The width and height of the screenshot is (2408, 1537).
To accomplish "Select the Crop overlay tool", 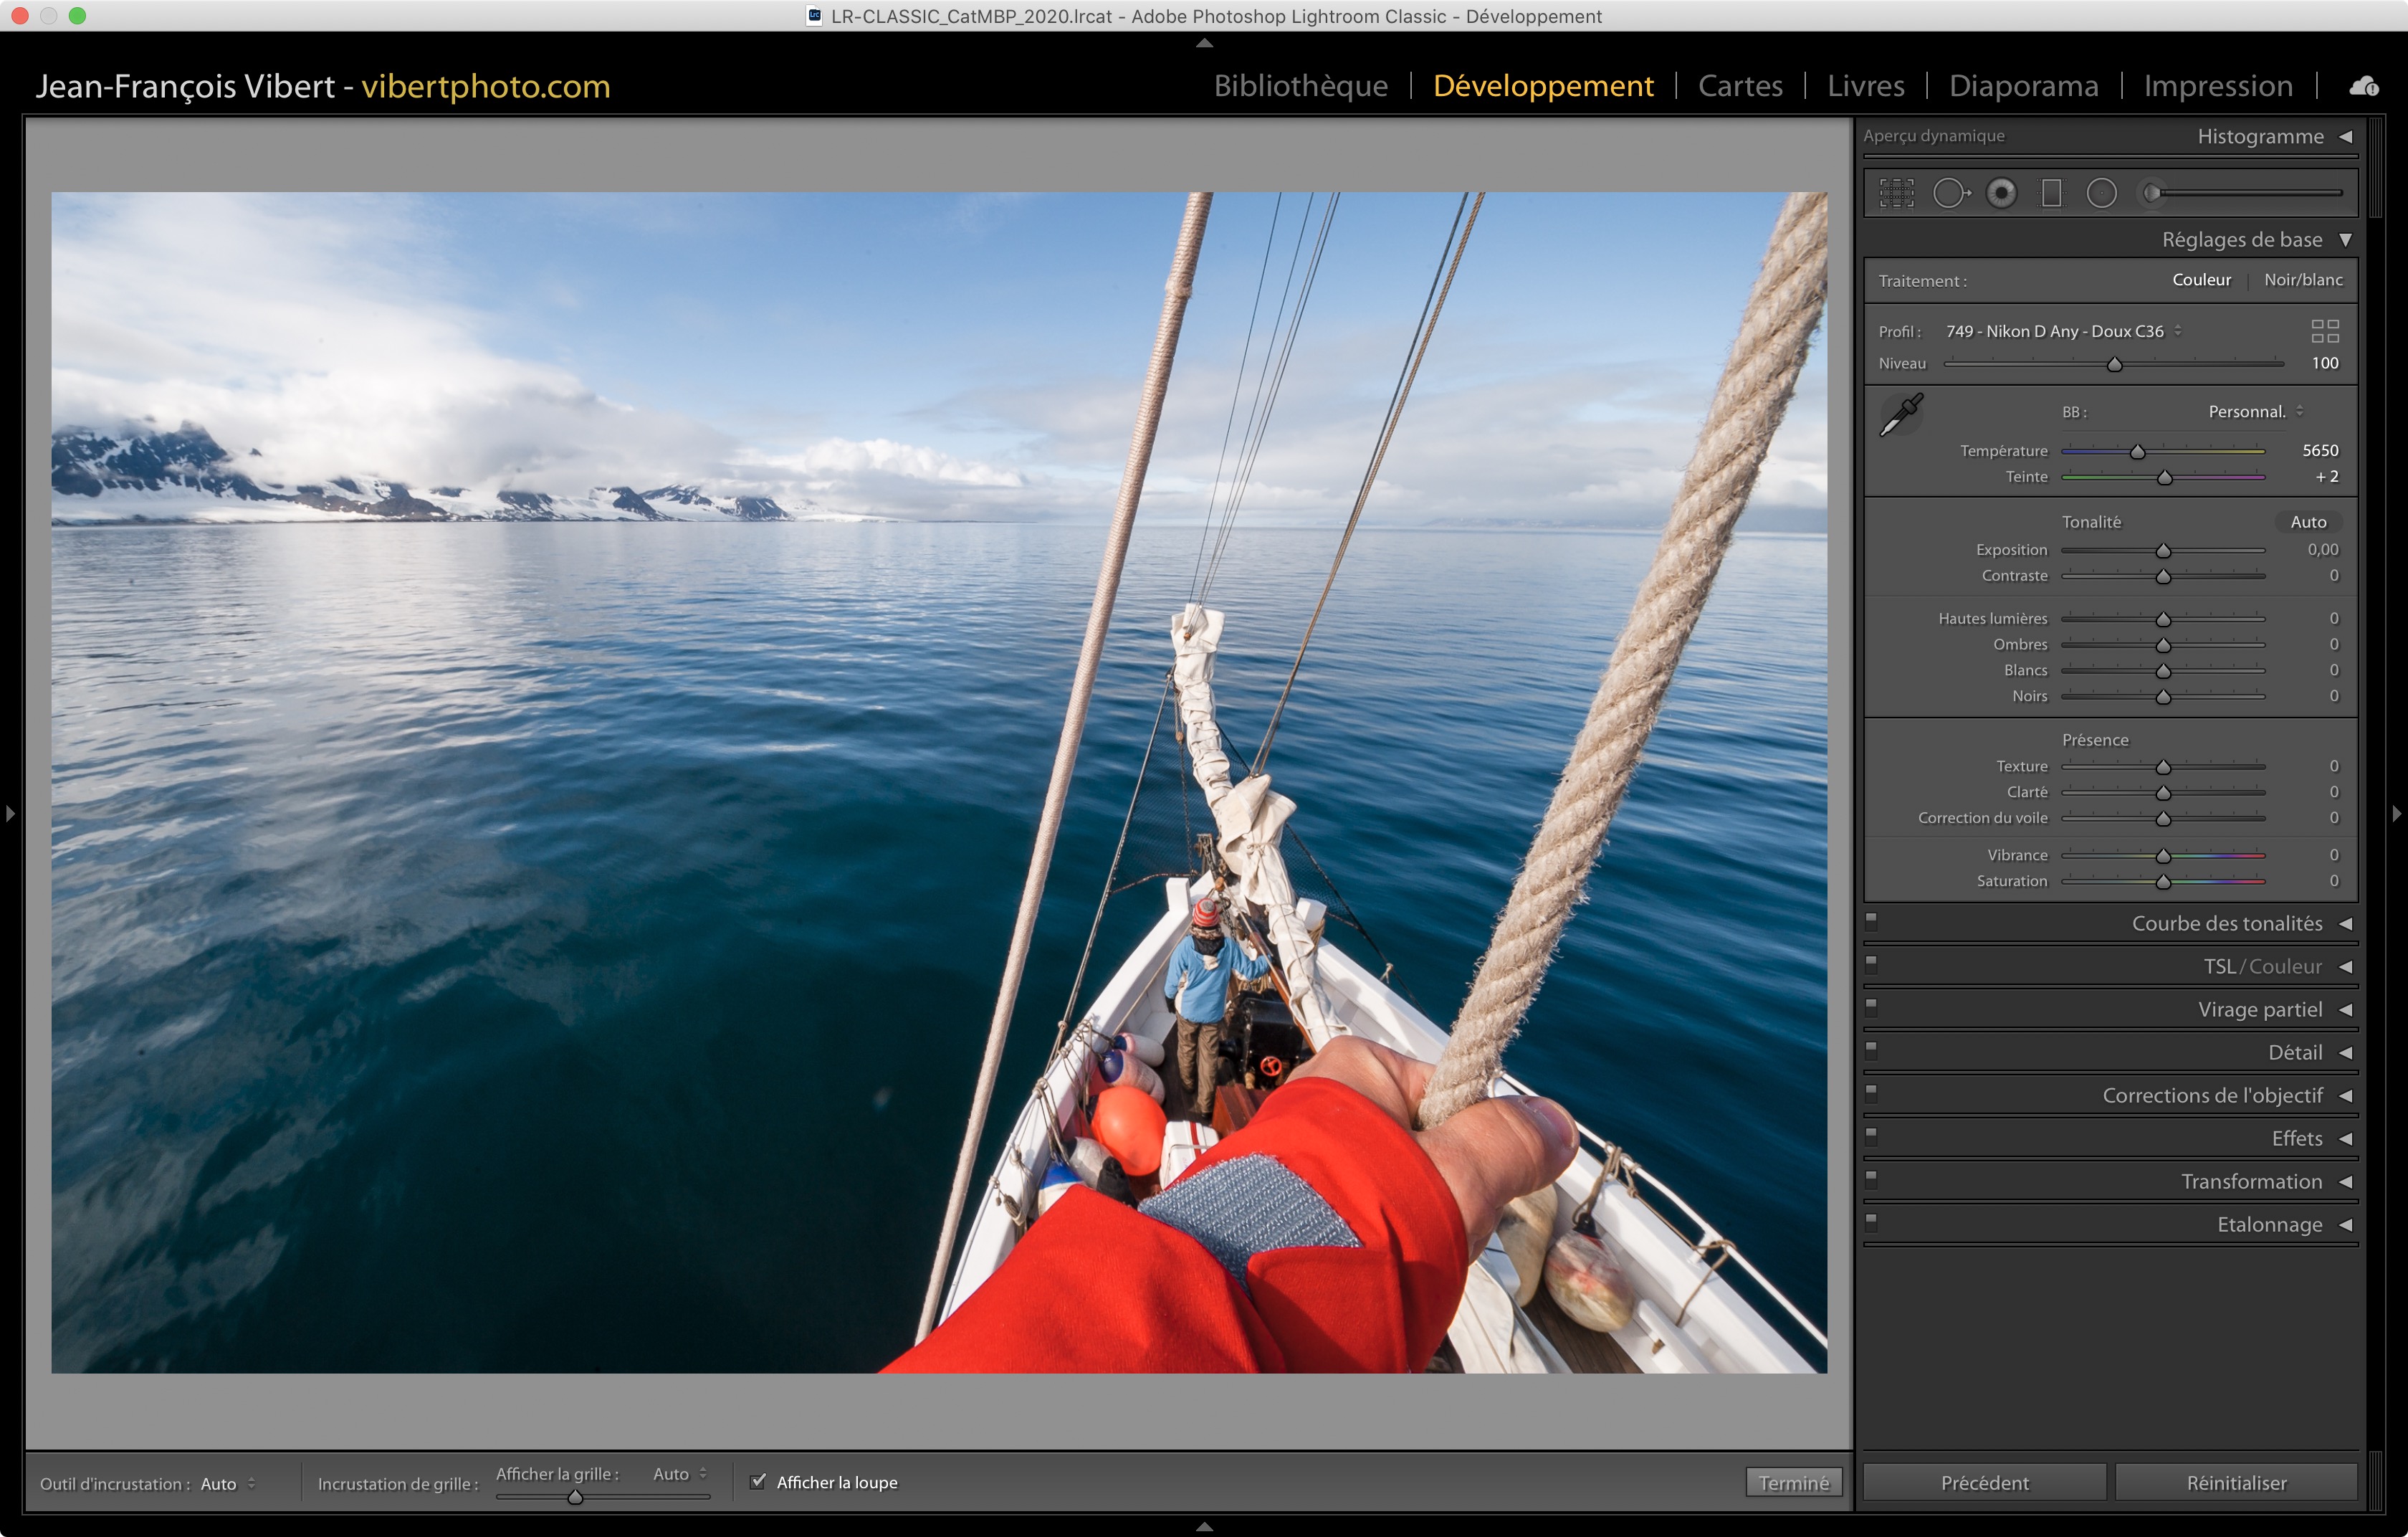I will (x=1896, y=193).
